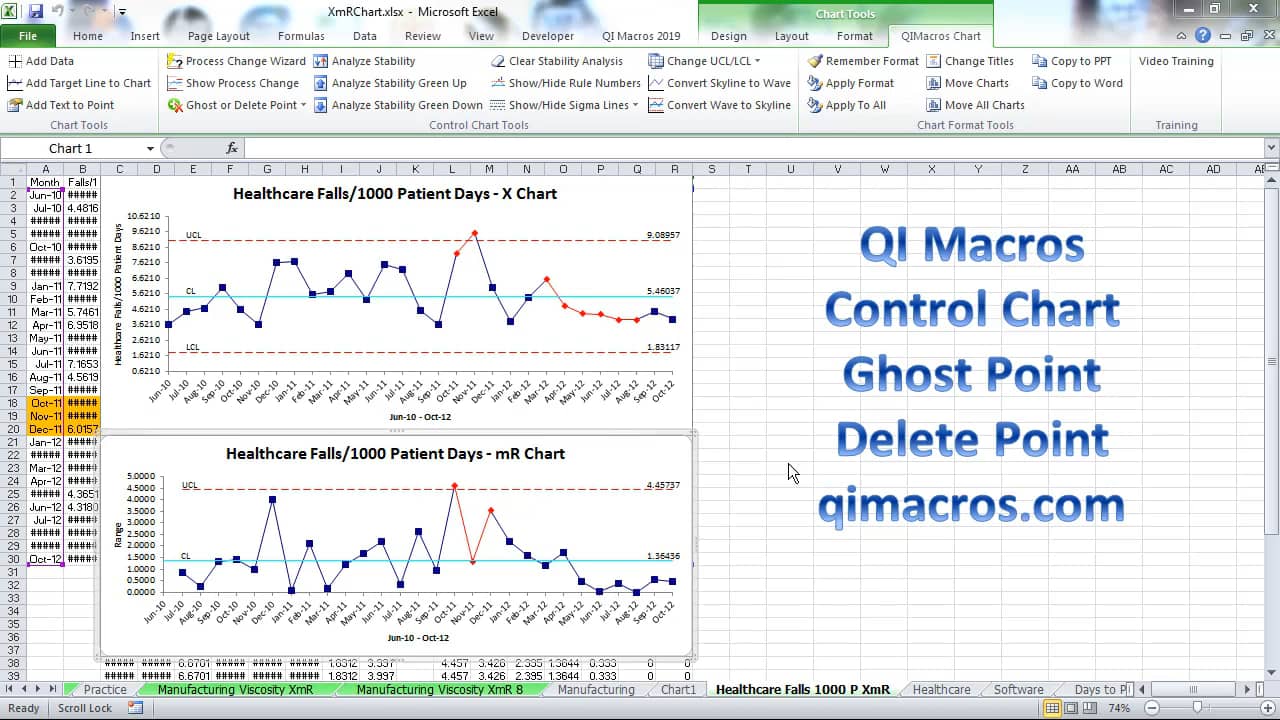
Task: Switch to the Data ribbon tab
Action: [365, 36]
